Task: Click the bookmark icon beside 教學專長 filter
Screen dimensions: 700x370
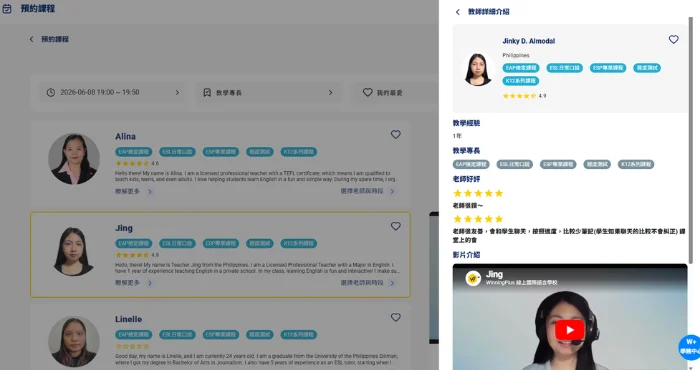Action: pyautogui.click(x=207, y=92)
